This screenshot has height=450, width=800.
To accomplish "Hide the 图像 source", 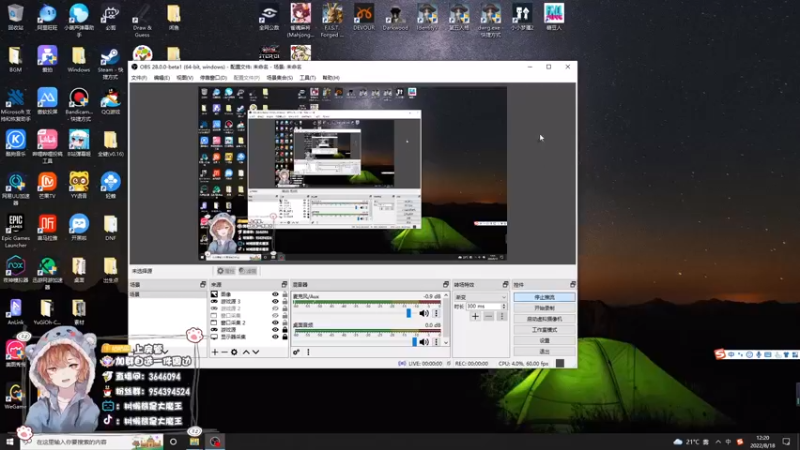I will pyautogui.click(x=276, y=294).
